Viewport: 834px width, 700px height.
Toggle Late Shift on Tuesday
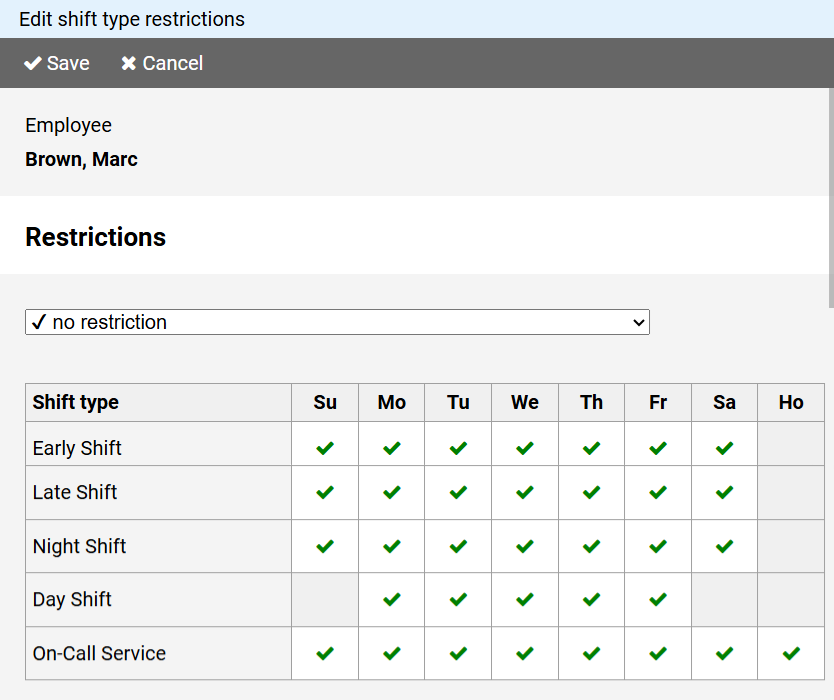[458, 493]
